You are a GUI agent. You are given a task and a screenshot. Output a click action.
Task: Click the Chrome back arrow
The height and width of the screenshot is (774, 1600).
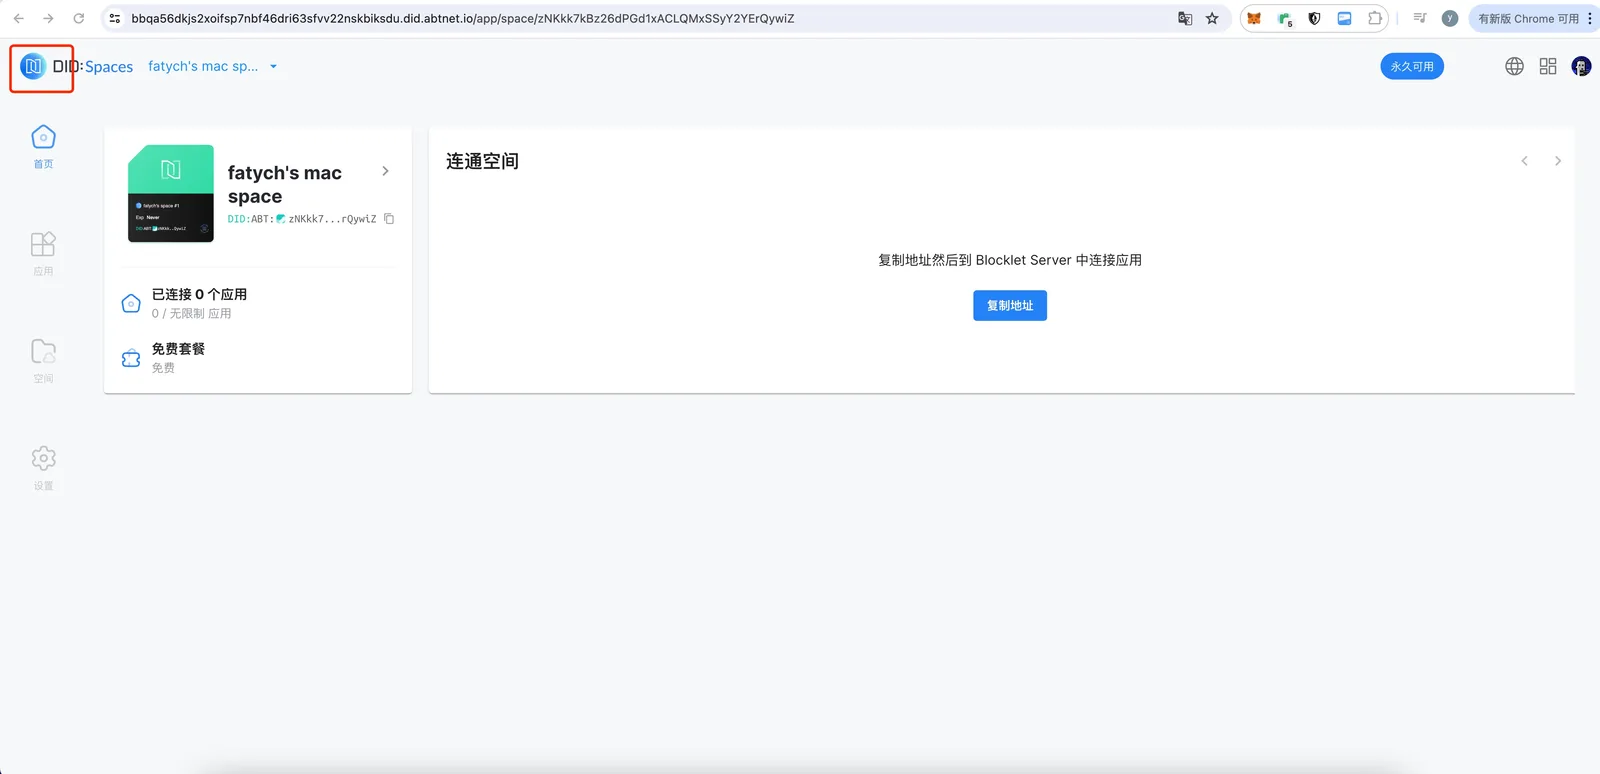point(19,18)
